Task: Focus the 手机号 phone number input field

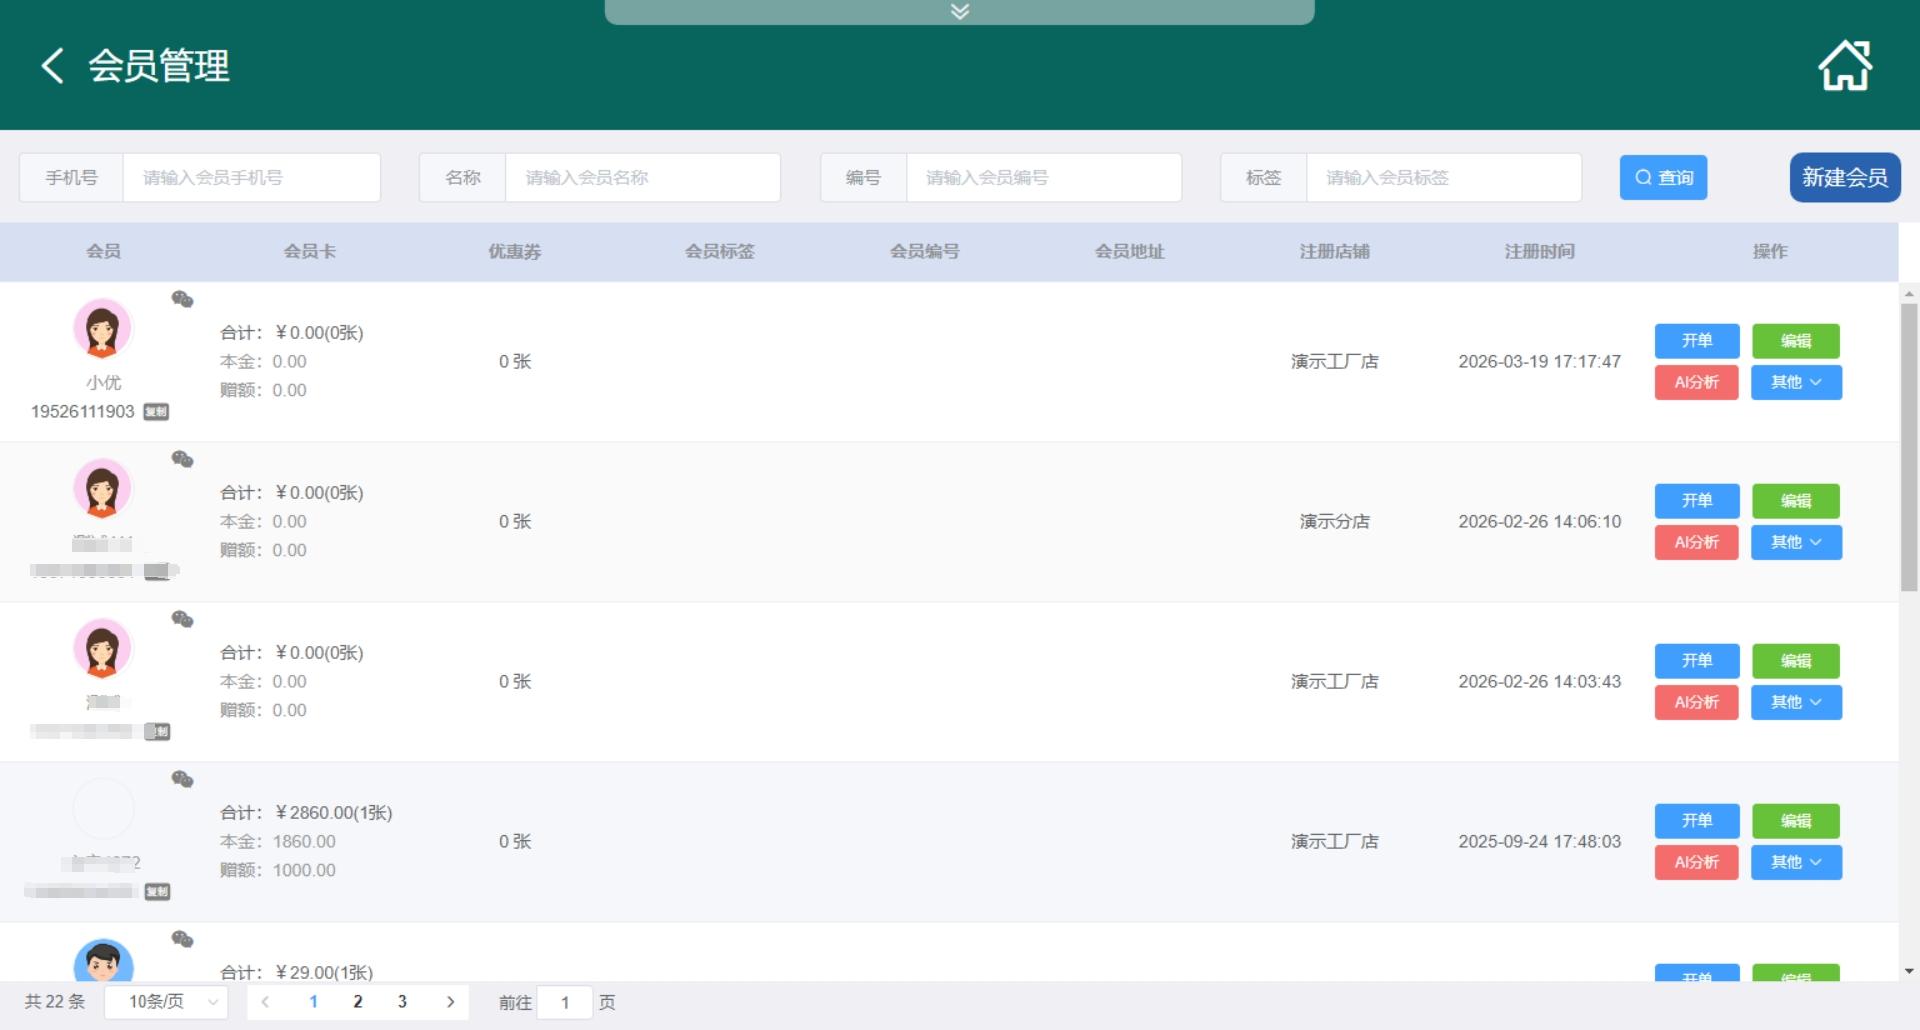Action: coord(250,178)
